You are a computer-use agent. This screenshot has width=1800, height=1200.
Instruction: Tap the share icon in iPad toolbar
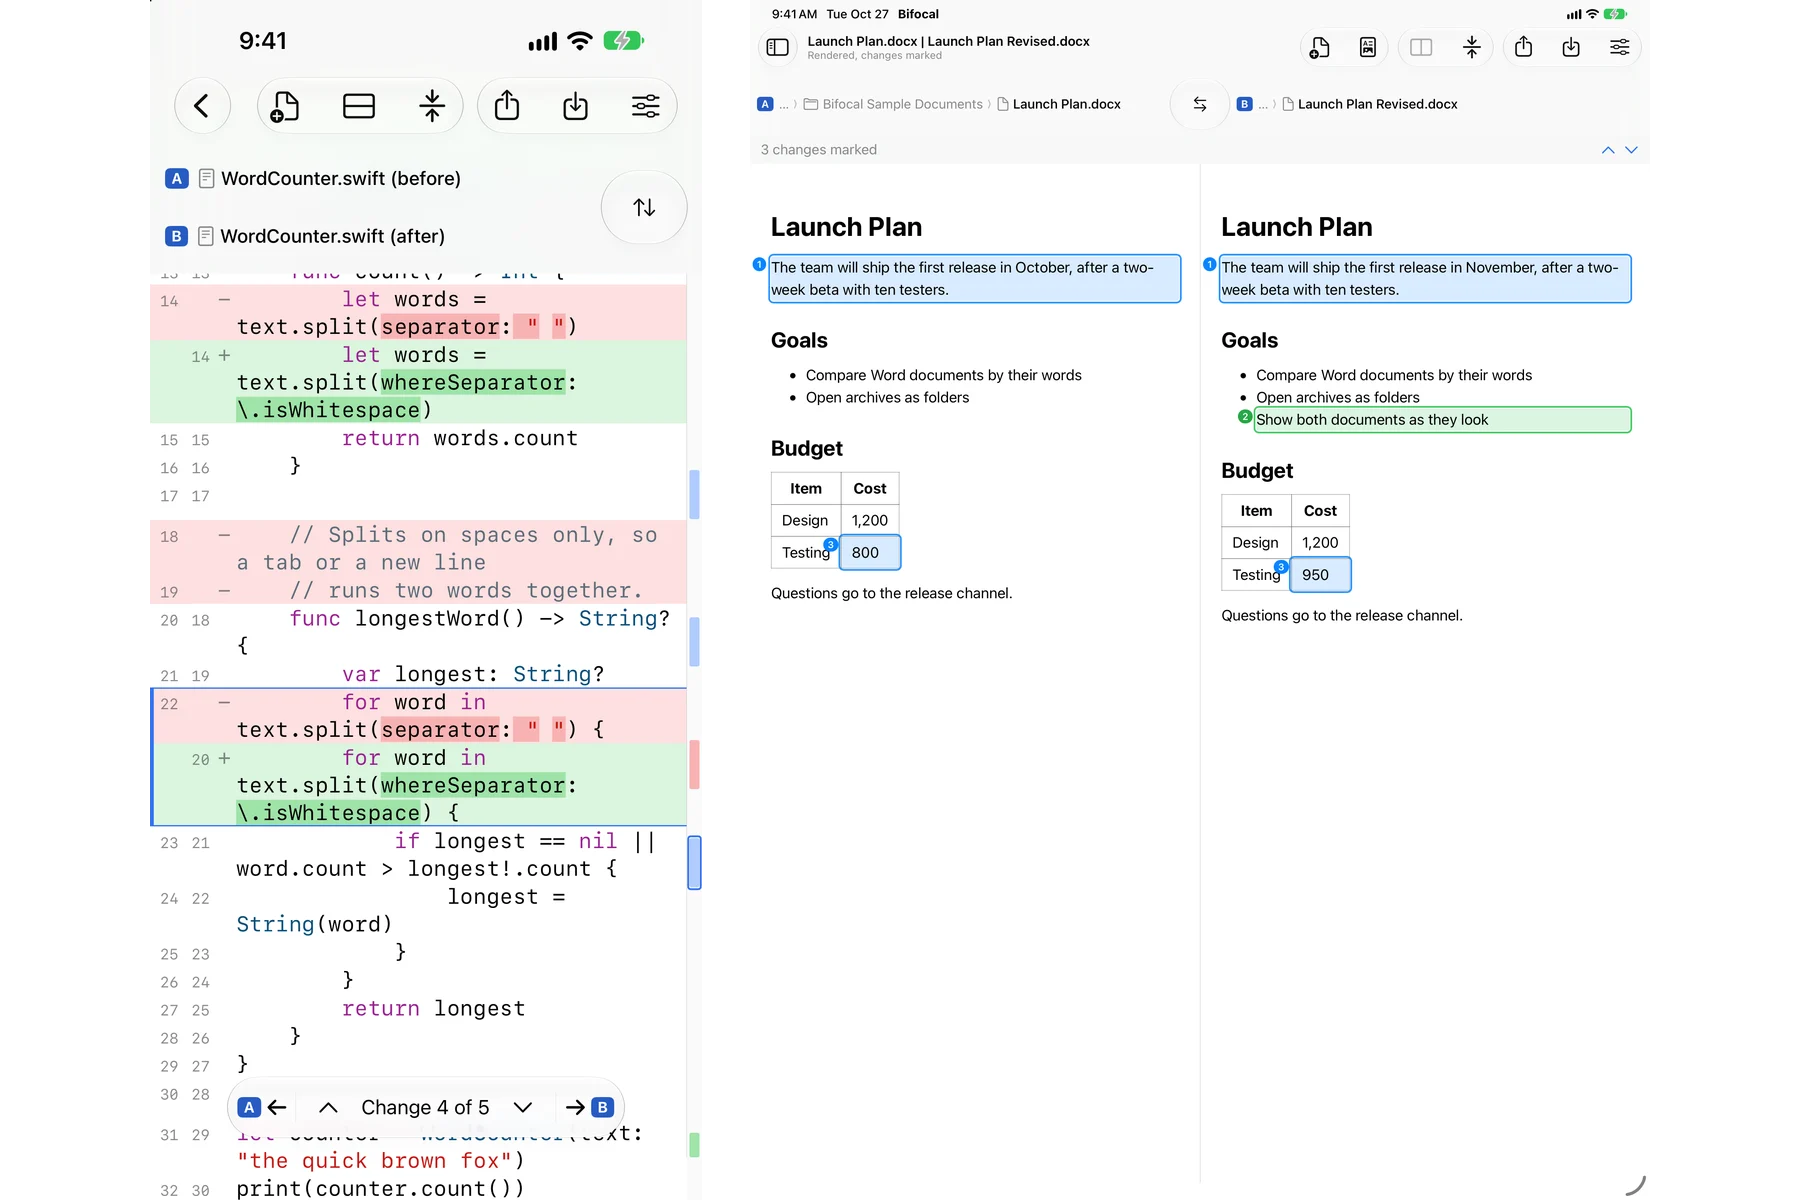tap(1523, 47)
